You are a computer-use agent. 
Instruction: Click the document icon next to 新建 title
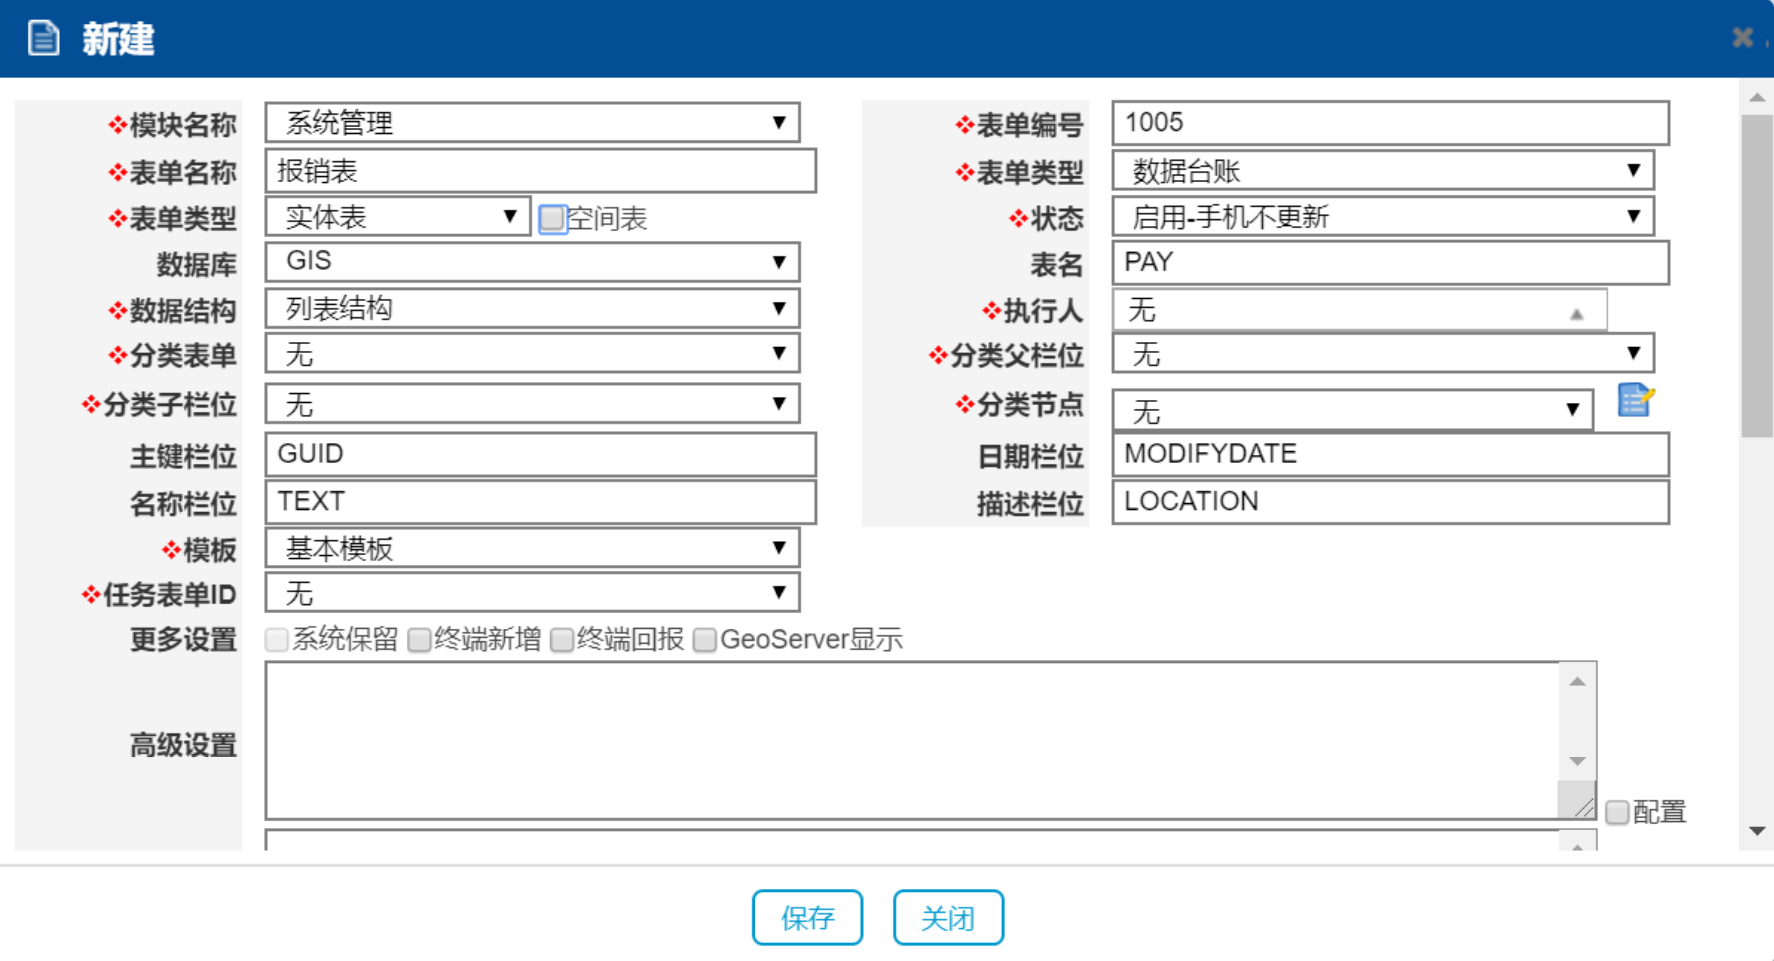[43, 39]
